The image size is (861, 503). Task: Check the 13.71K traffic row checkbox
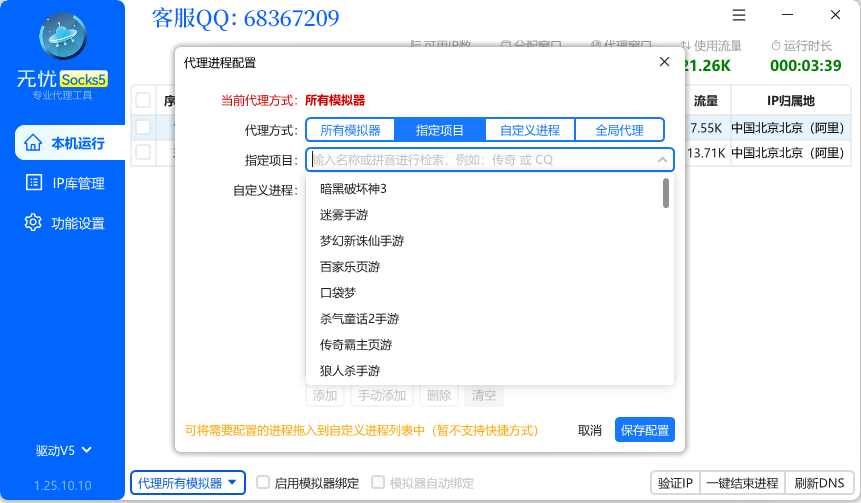click(143, 152)
